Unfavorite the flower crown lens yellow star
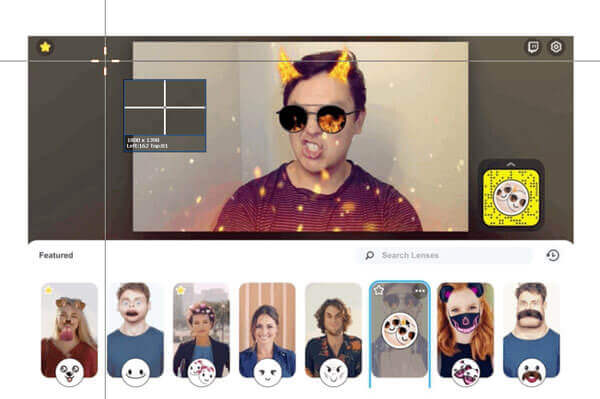Viewport: 600px width, 399px height. pyautogui.click(x=181, y=290)
